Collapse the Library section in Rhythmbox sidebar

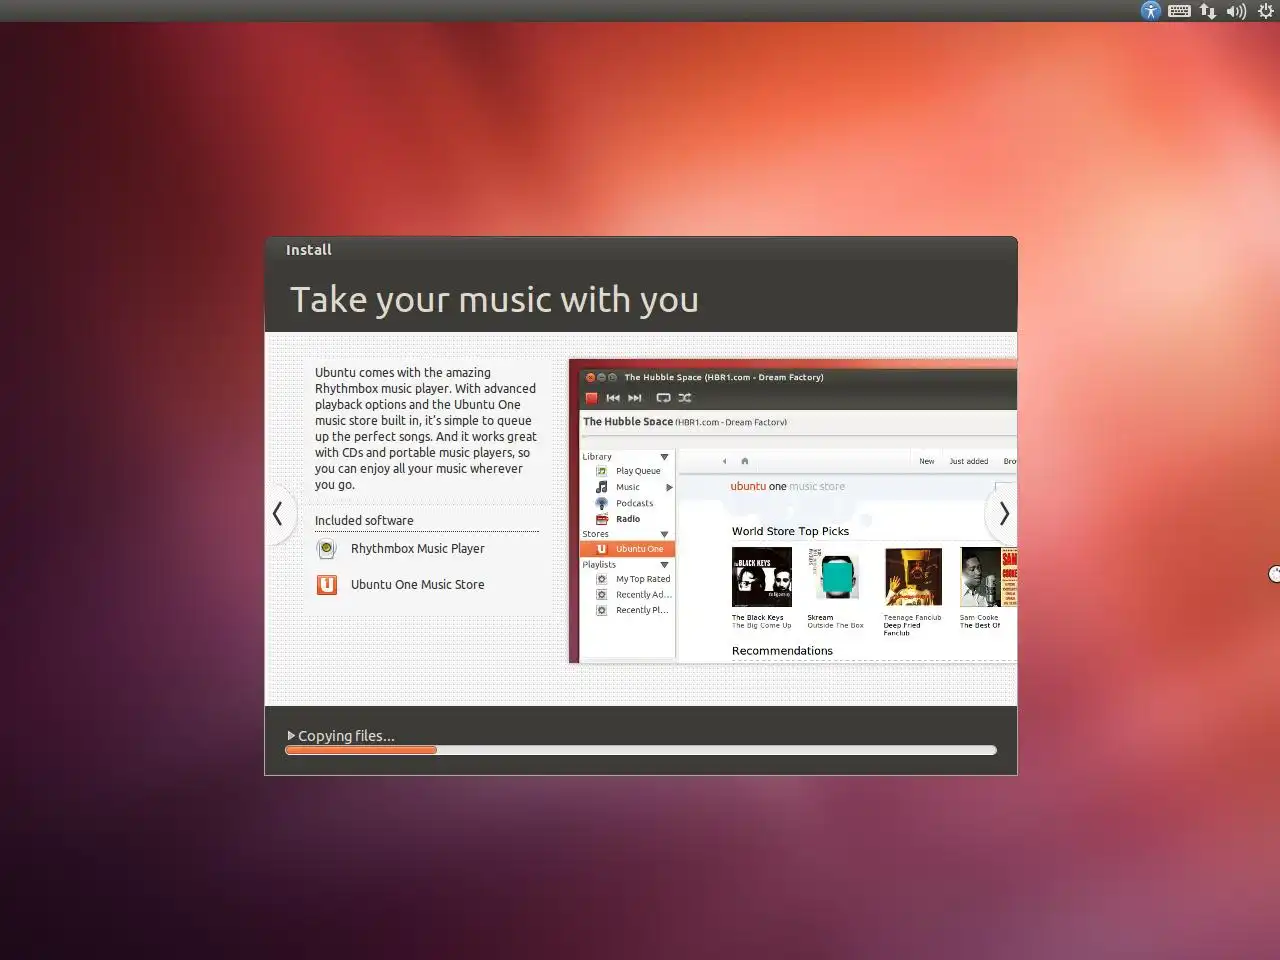(665, 457)
